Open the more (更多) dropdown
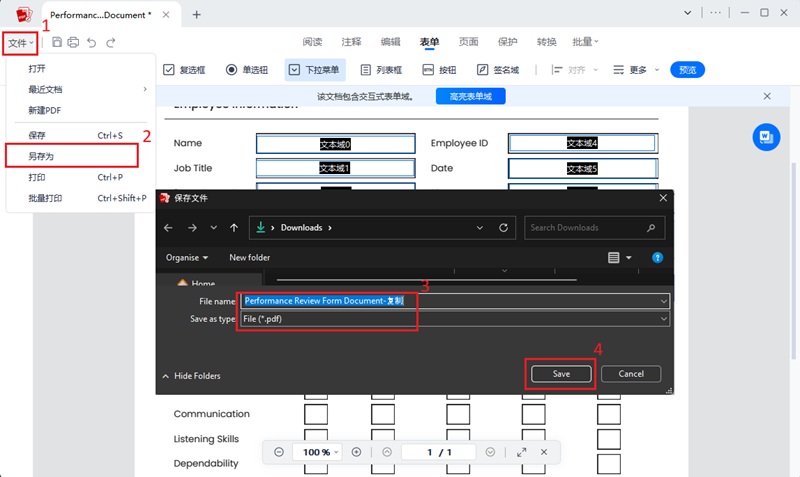 [x=636, y=70]
